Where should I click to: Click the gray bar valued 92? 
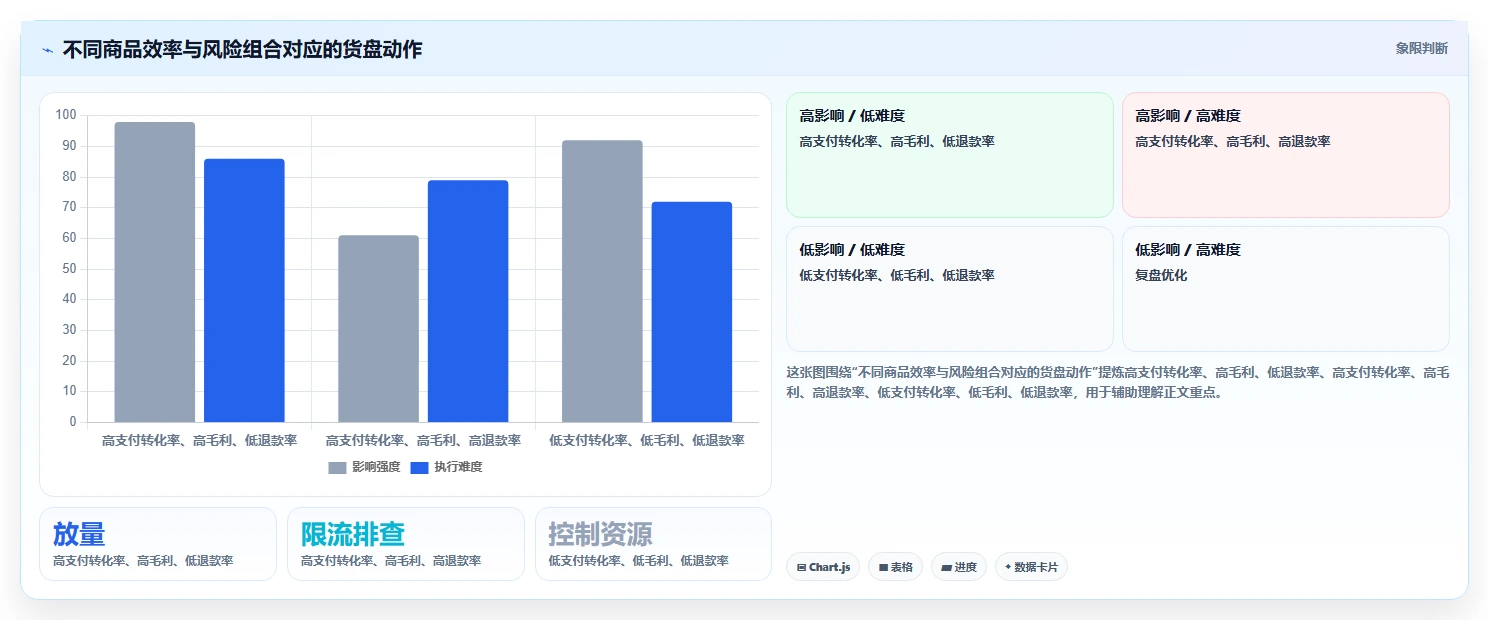coord(602,281)
